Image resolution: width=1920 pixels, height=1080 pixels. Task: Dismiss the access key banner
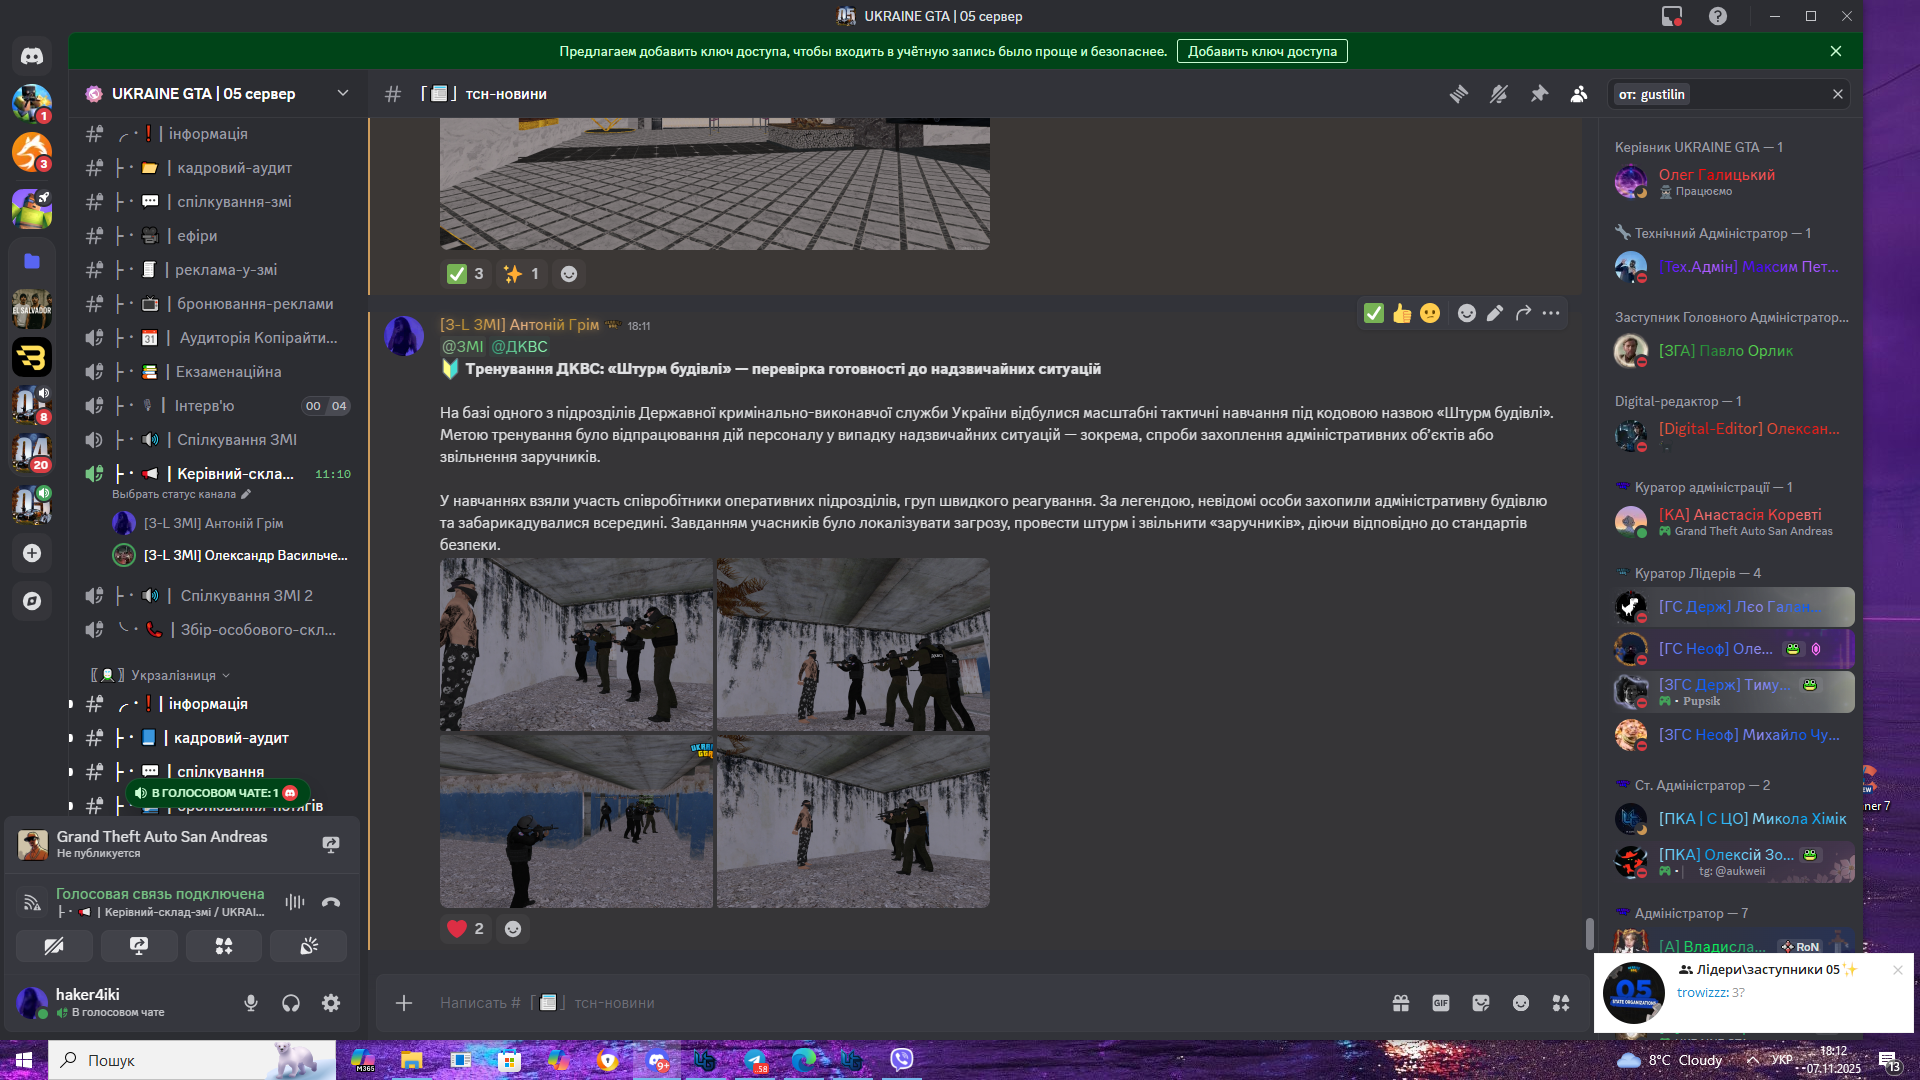tap(1836, 51)
